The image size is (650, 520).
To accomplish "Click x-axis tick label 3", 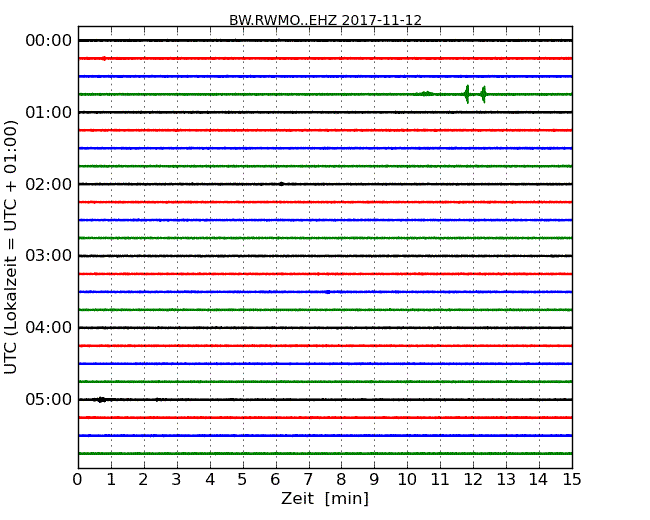I will [177, 480].
